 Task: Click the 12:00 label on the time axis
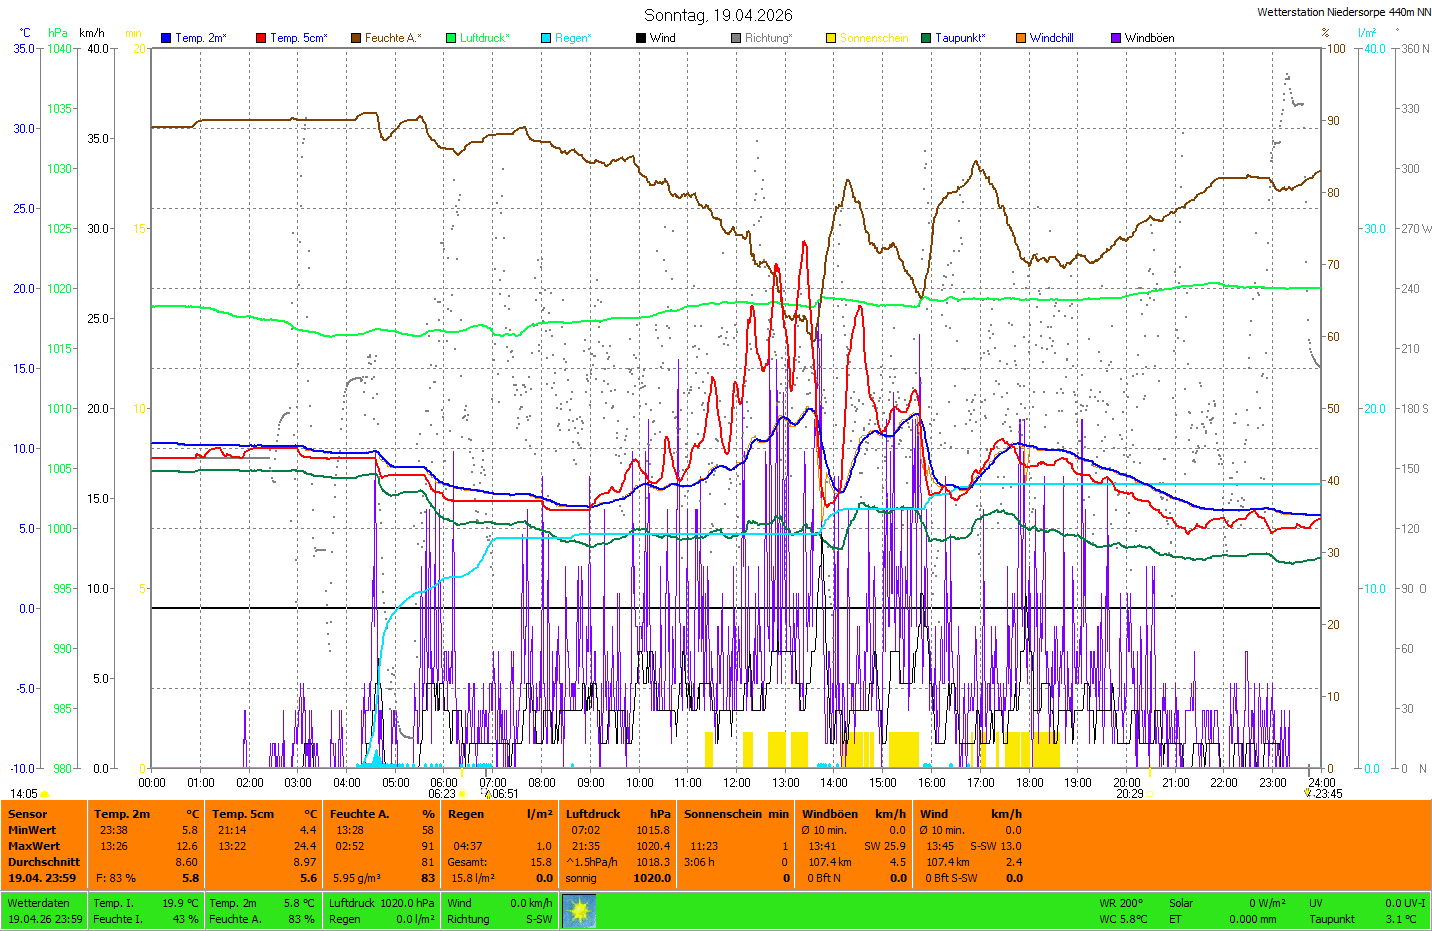(x=737, y=783)
